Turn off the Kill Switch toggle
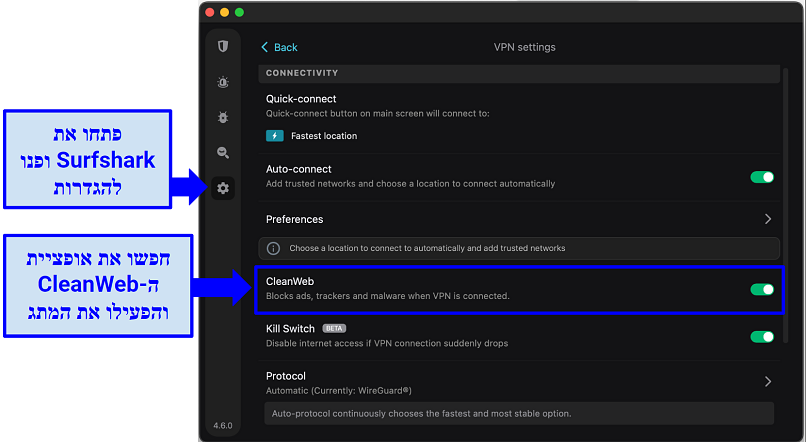The height and width of the screenshot is (442, 806). 762,337
